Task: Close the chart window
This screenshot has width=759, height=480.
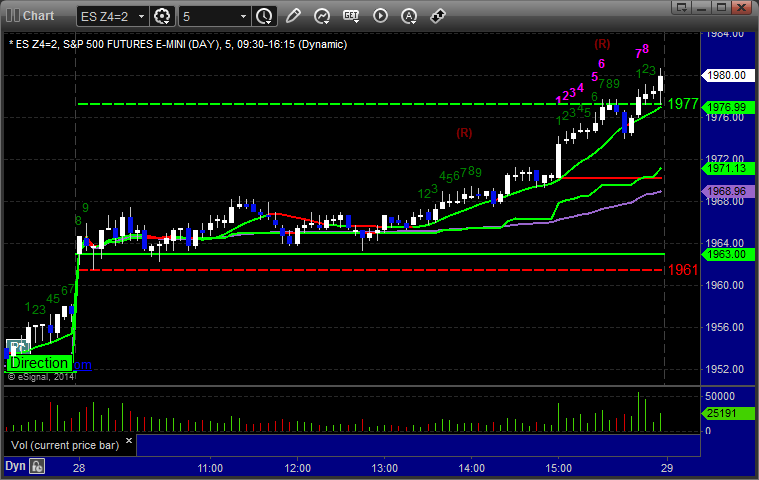Action: pos(741,7)
